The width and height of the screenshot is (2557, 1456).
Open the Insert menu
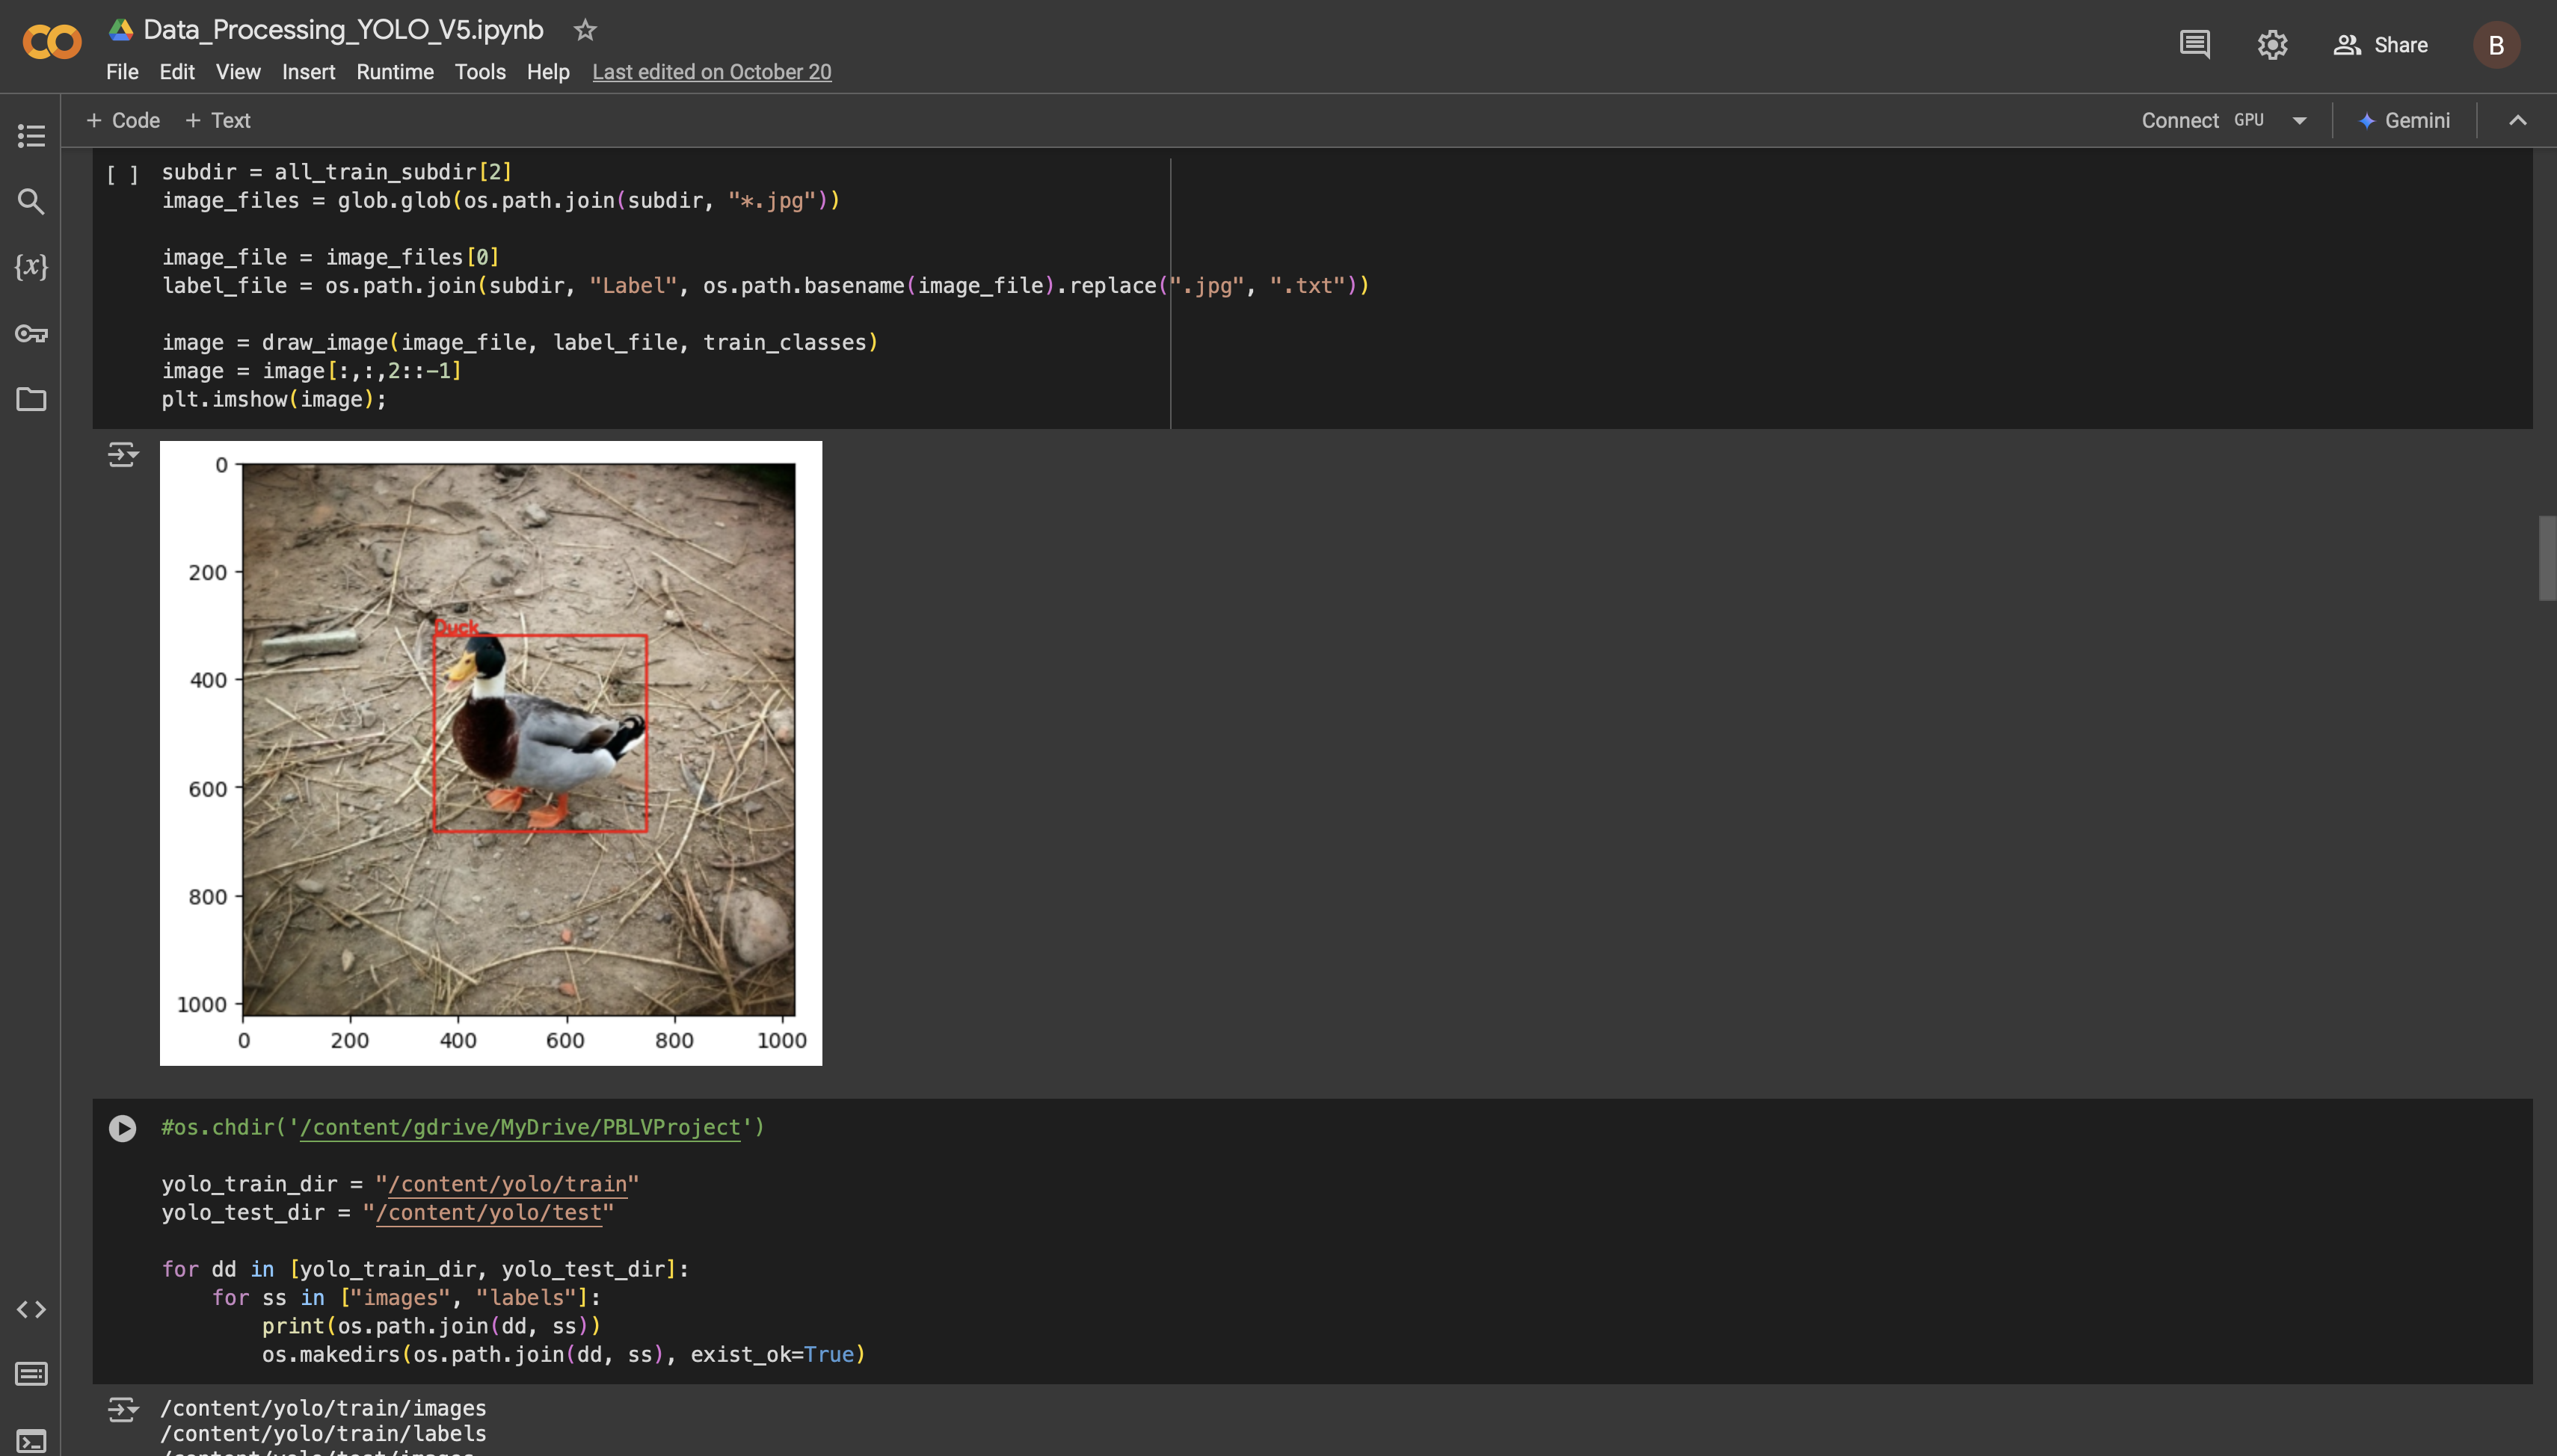pyautogui.click(x=308, y=72)
